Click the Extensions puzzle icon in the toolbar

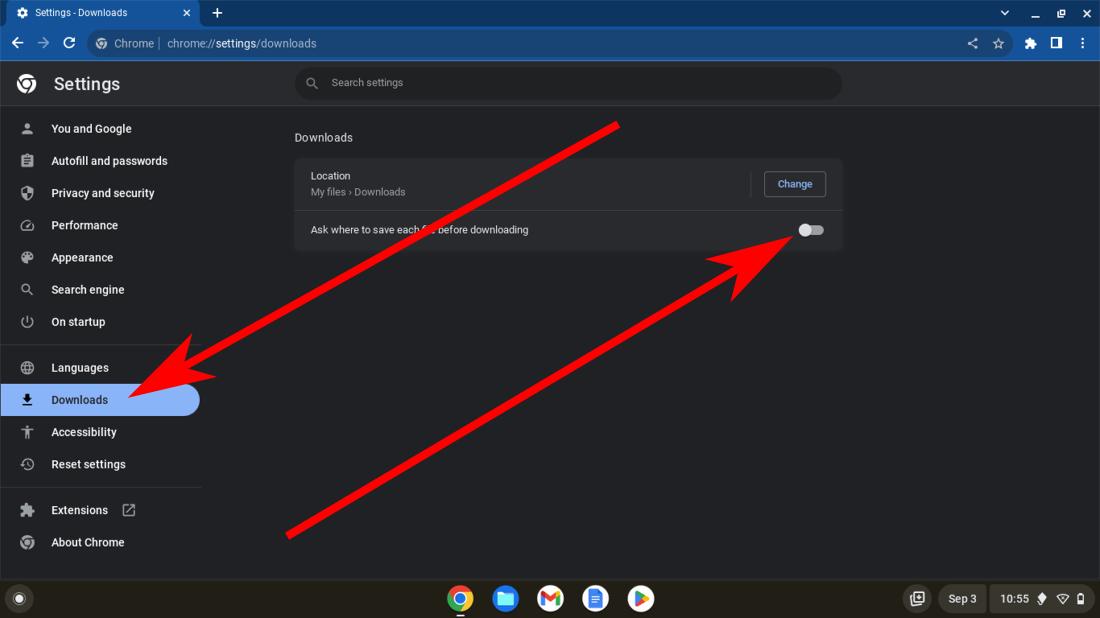(1030, 43)
